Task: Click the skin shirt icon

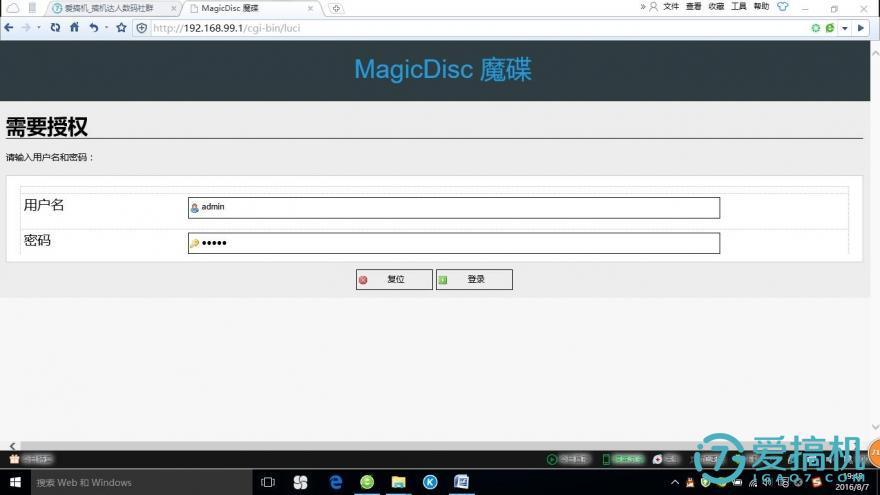Action: [x=783, y=7]
